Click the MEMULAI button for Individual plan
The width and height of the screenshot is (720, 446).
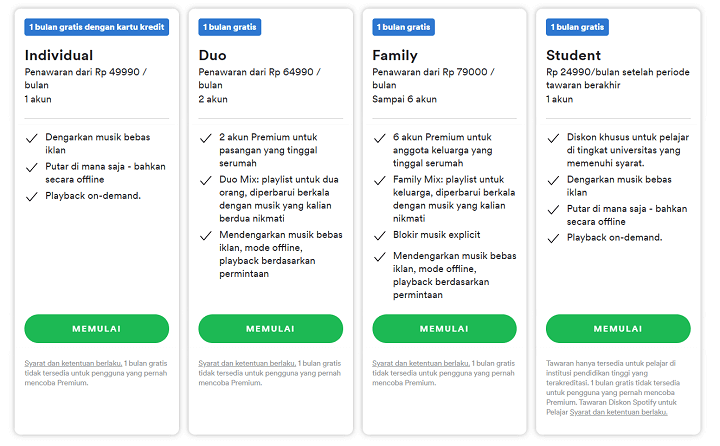[x=96, y=328]
